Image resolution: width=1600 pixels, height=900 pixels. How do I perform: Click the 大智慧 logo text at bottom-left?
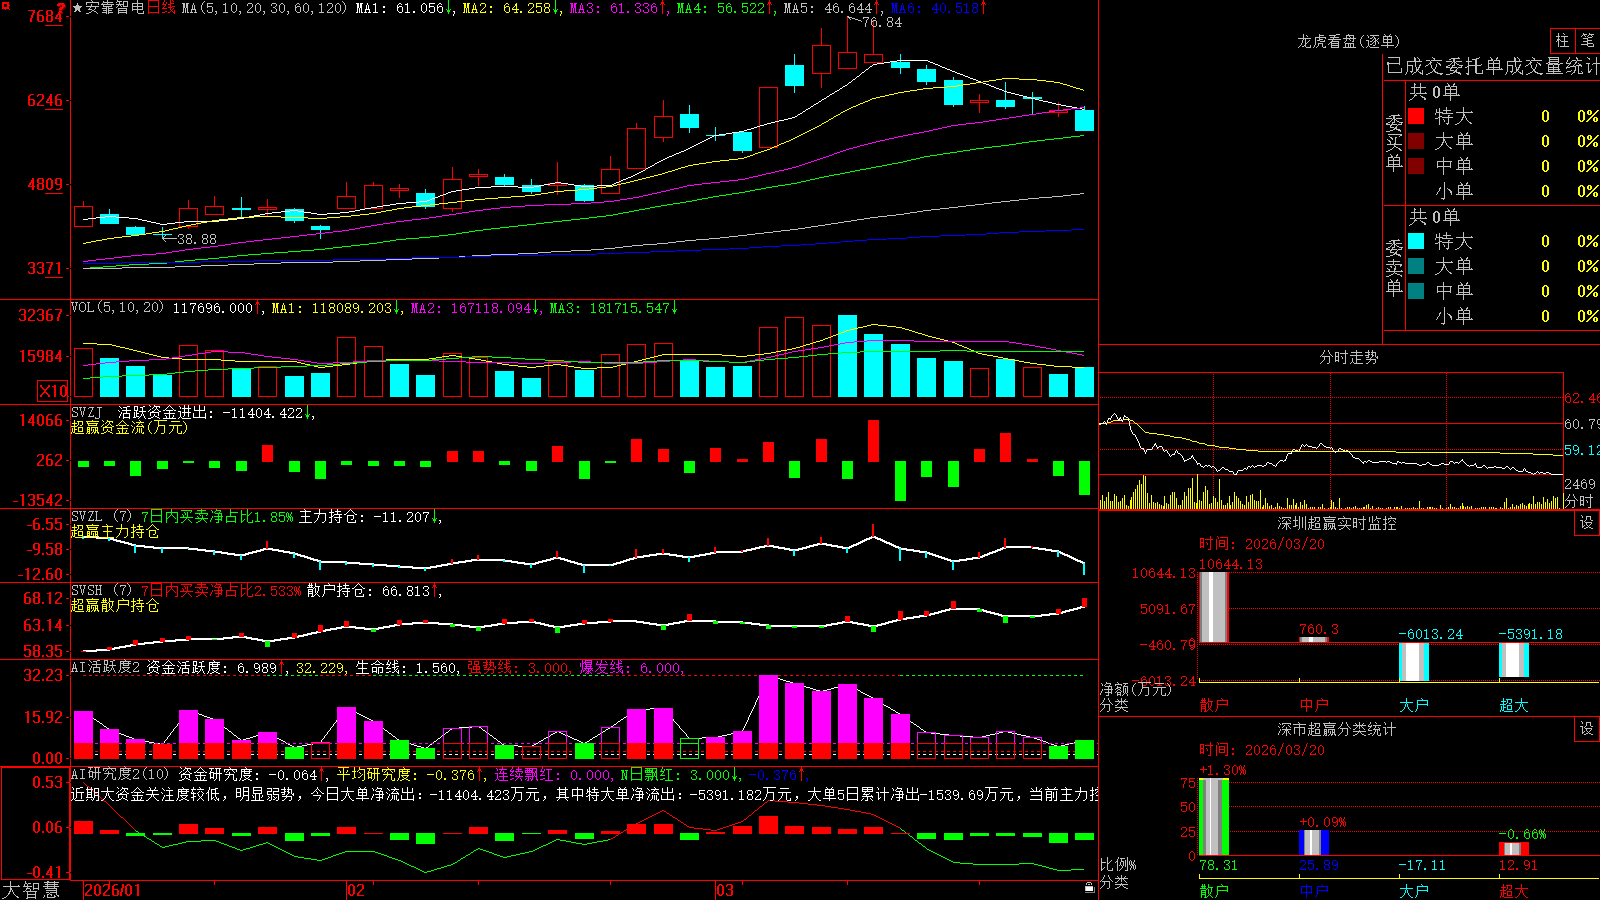point(31,890)
